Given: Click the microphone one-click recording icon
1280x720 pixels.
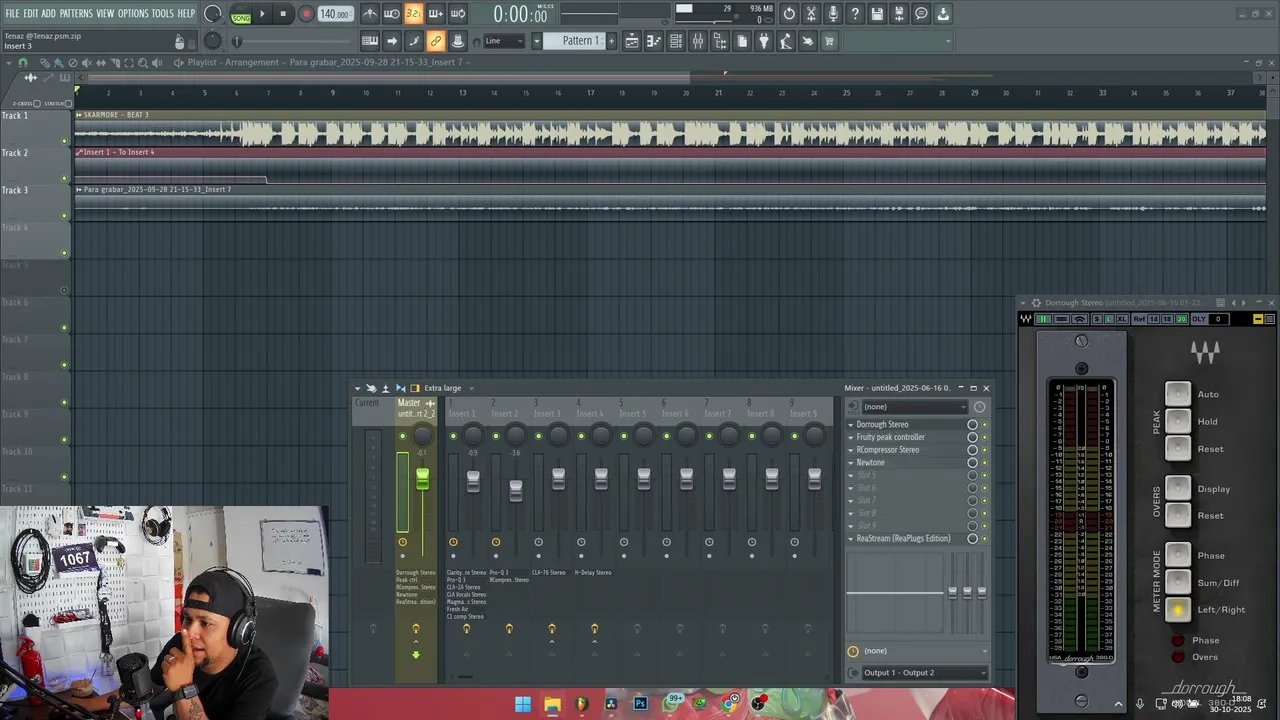Looking at the screenshot, I should [833, 14].
